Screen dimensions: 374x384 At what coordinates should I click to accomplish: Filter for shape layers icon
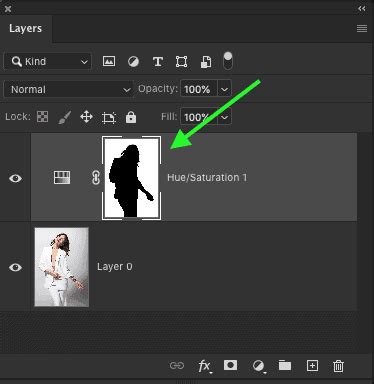pyautogui.click(x=181, y=62)
